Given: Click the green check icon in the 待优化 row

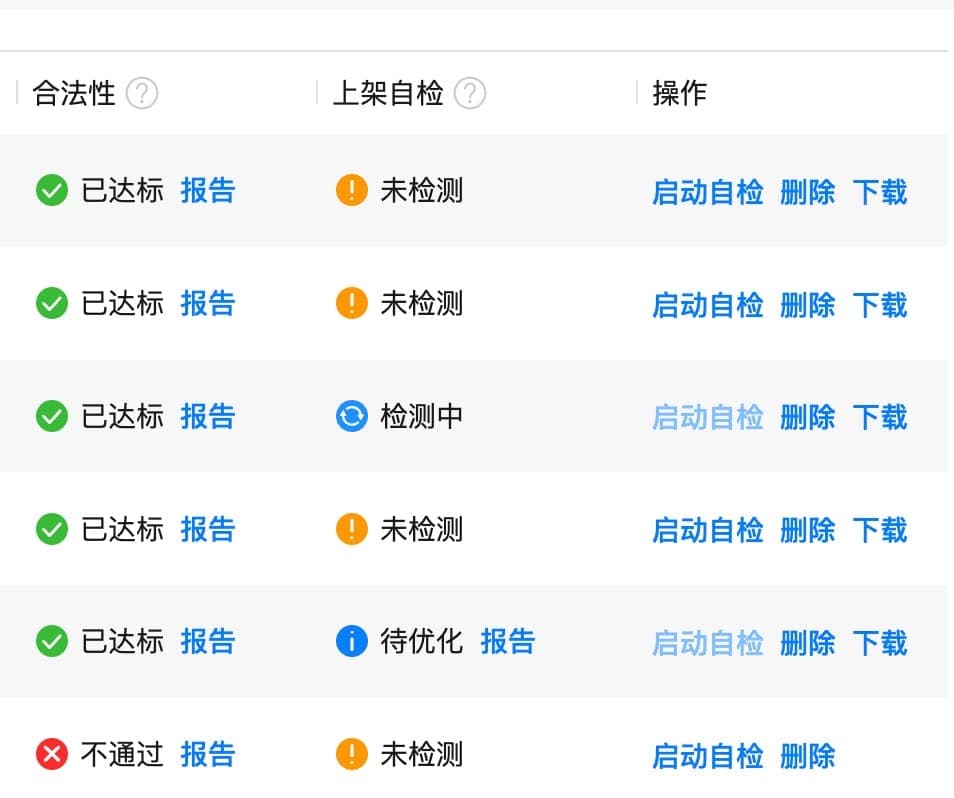Looking at the screenshot, I should pos(52,642).
